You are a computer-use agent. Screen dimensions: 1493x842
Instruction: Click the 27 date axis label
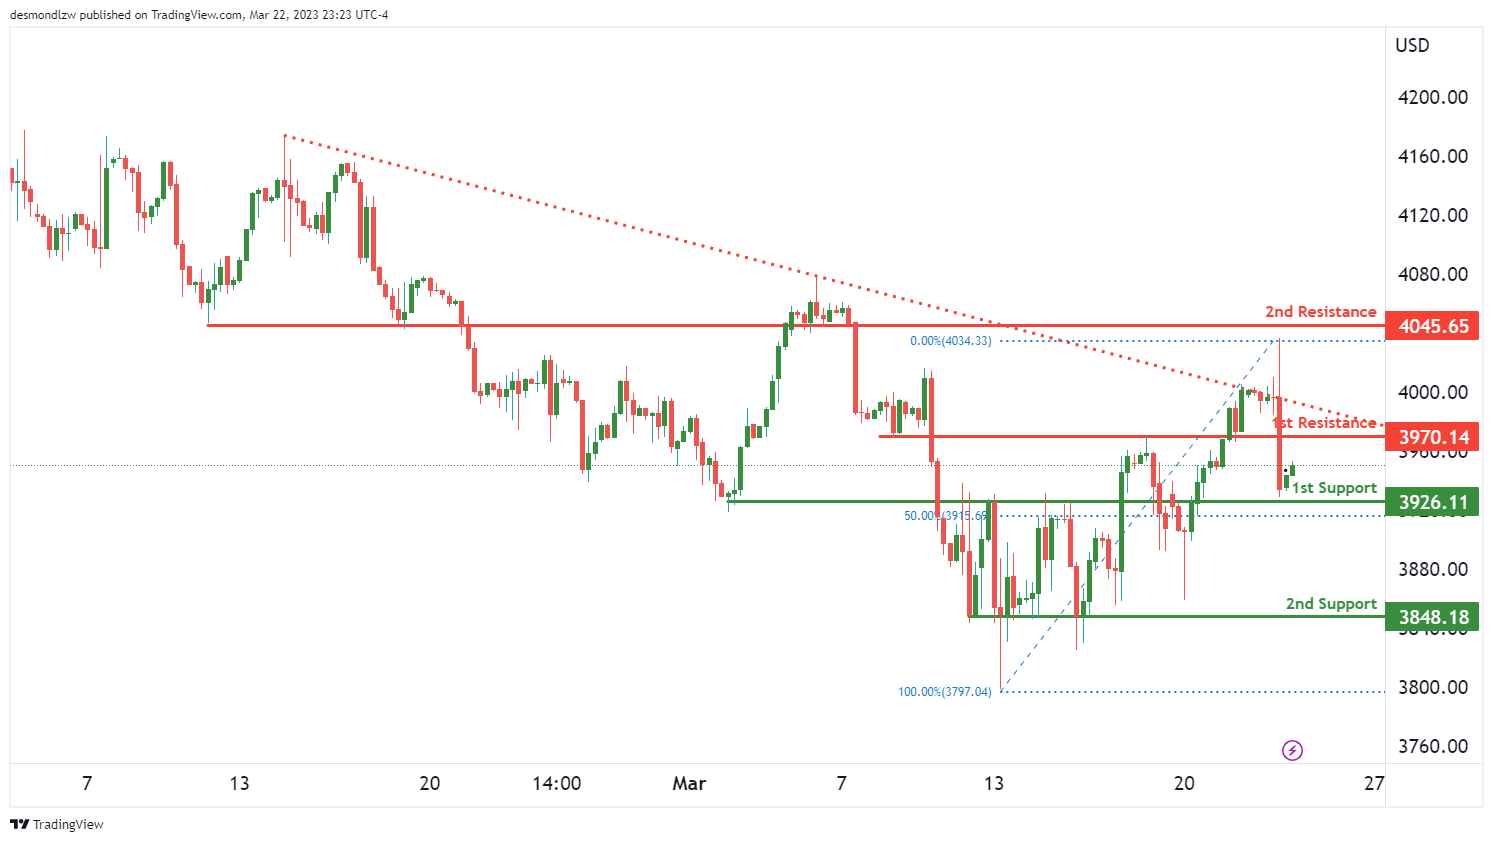[x=1374, y=783]
